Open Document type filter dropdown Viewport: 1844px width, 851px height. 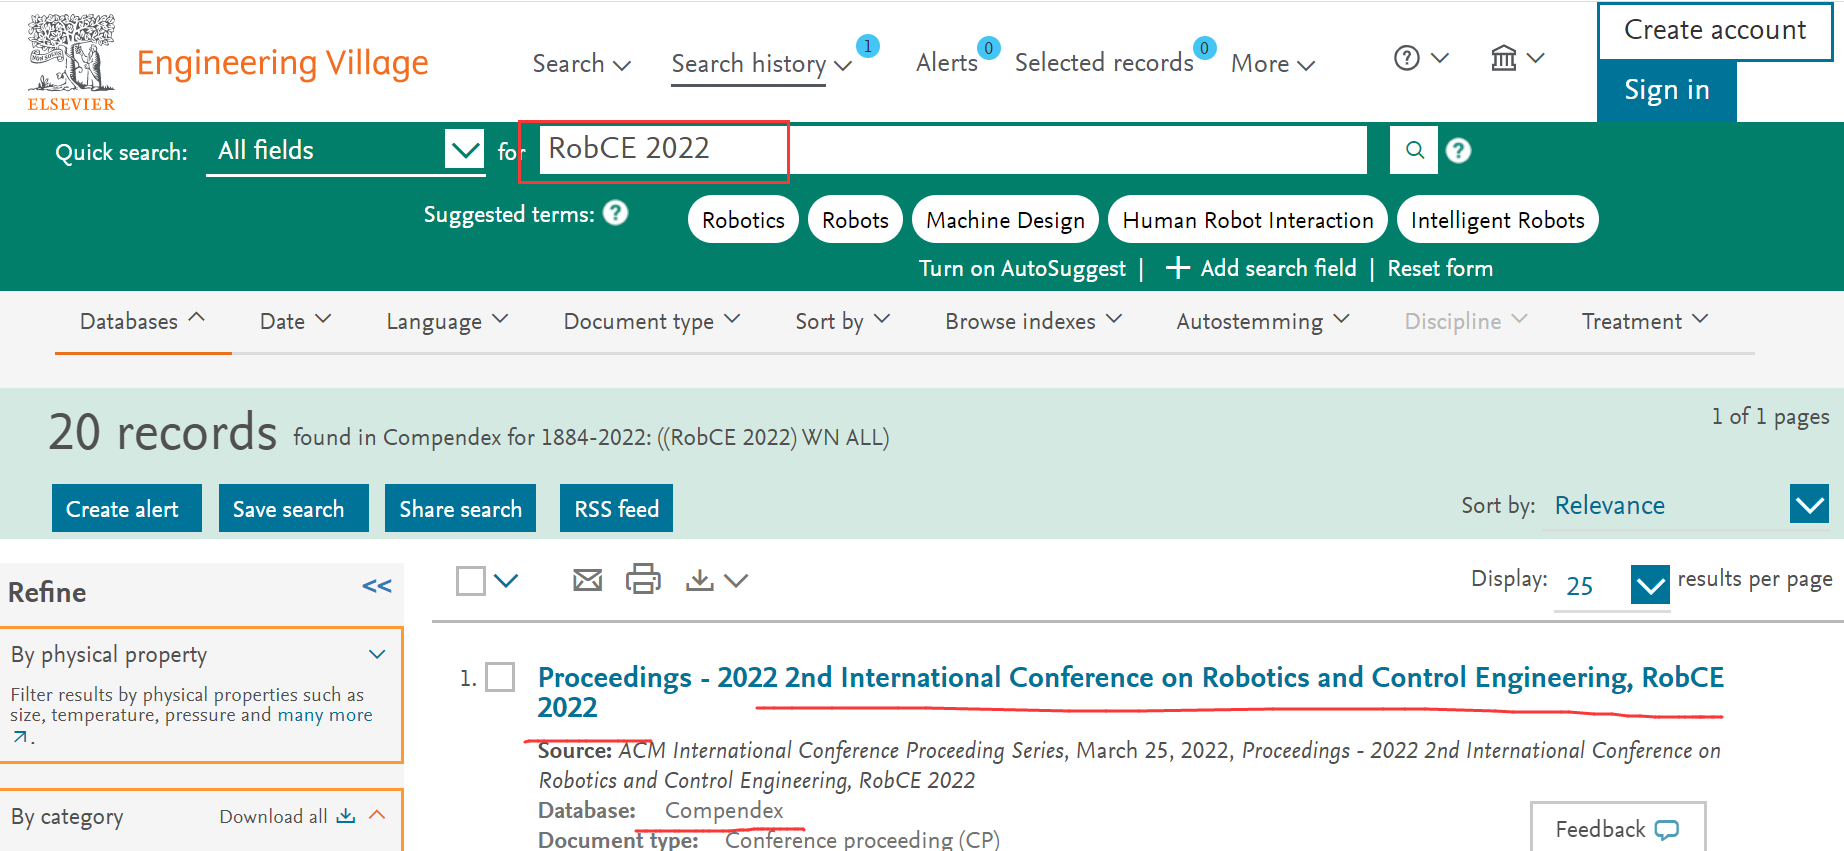tap(651, 321)
